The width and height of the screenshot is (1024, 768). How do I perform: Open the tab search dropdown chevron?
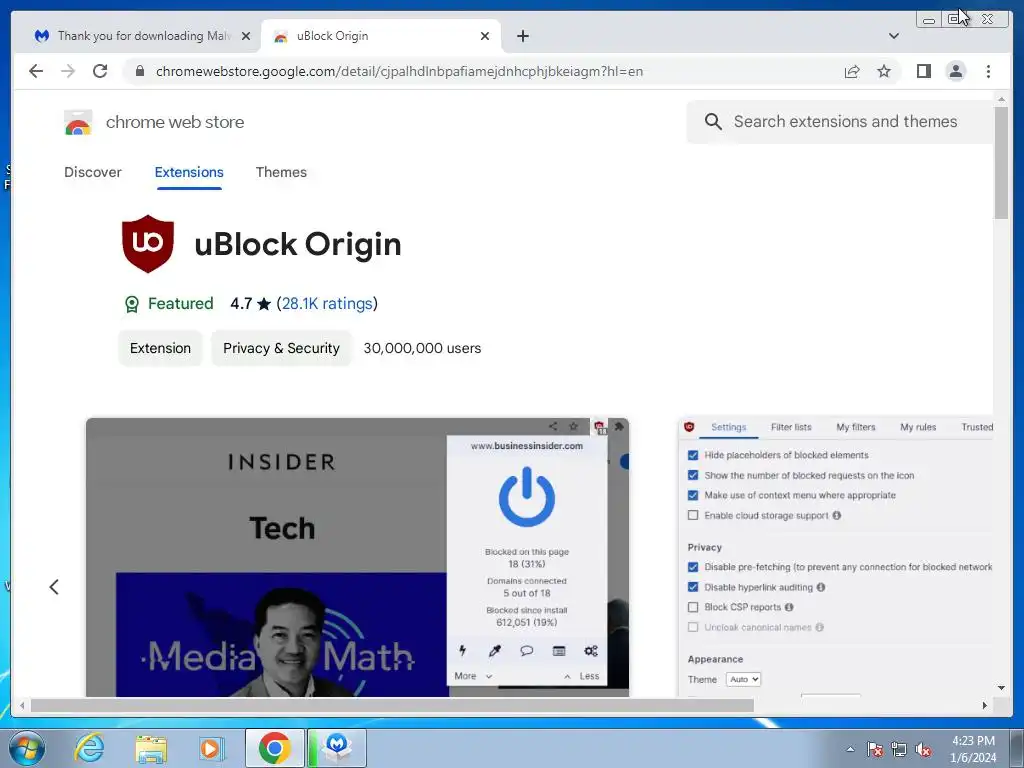coord(894,36)
